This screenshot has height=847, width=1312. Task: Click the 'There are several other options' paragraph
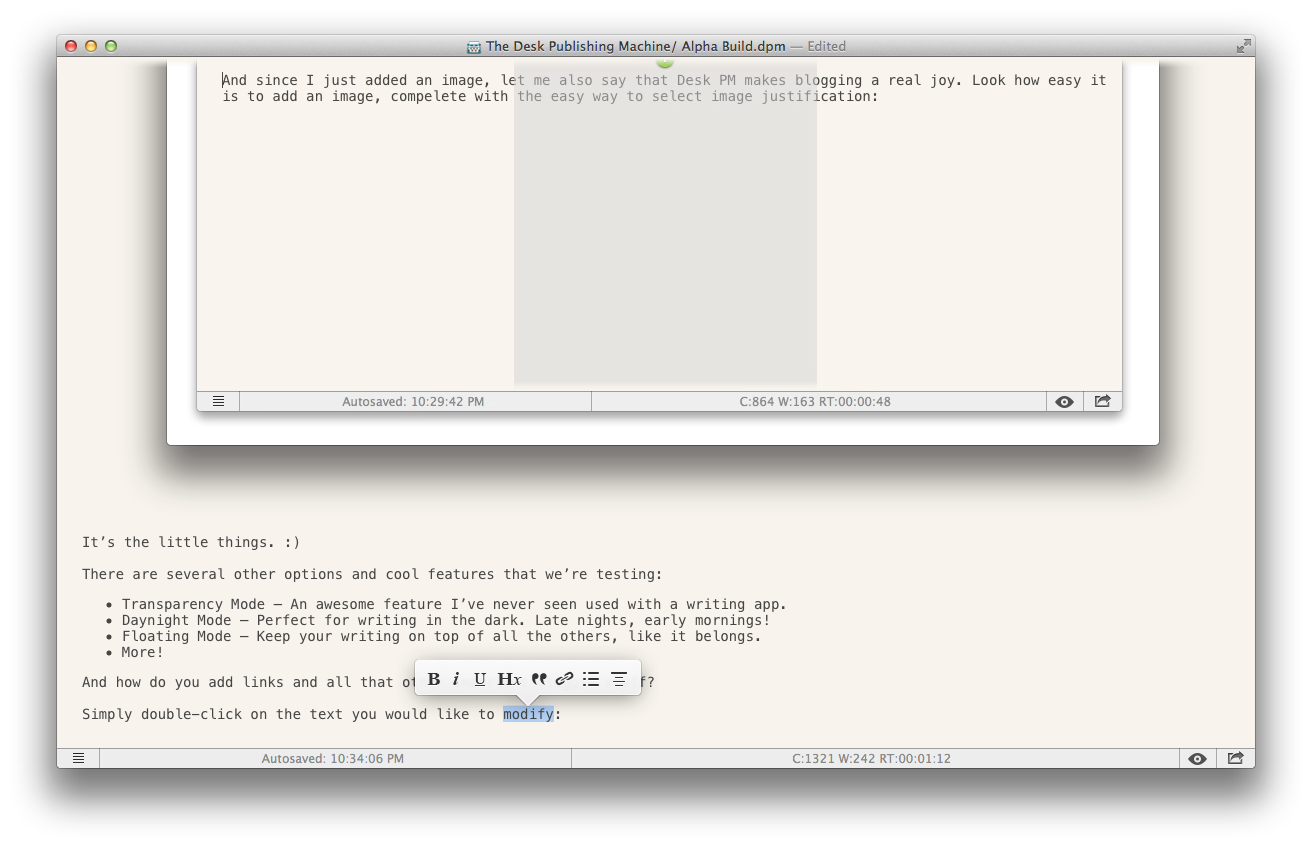click(x=372, y=574)
